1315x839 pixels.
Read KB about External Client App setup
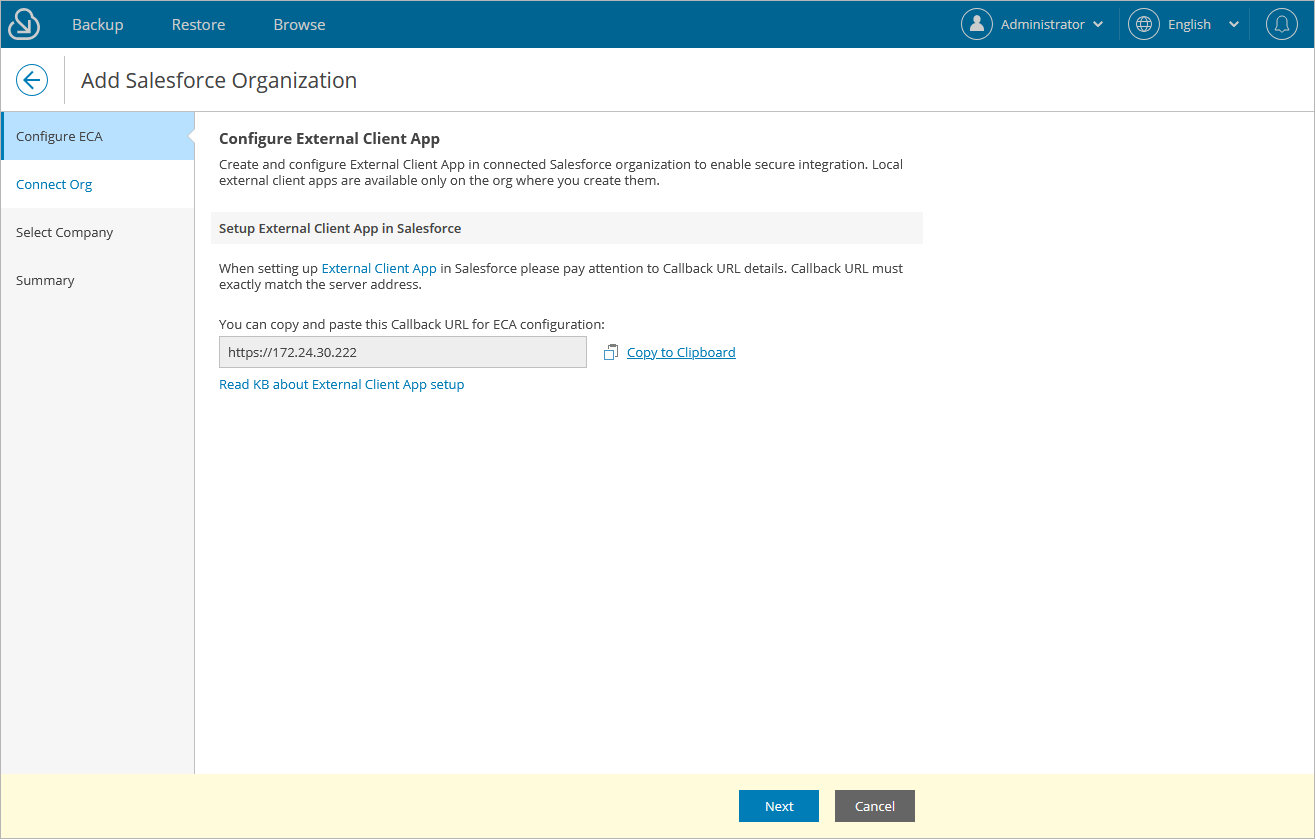[x=341, y=384]
